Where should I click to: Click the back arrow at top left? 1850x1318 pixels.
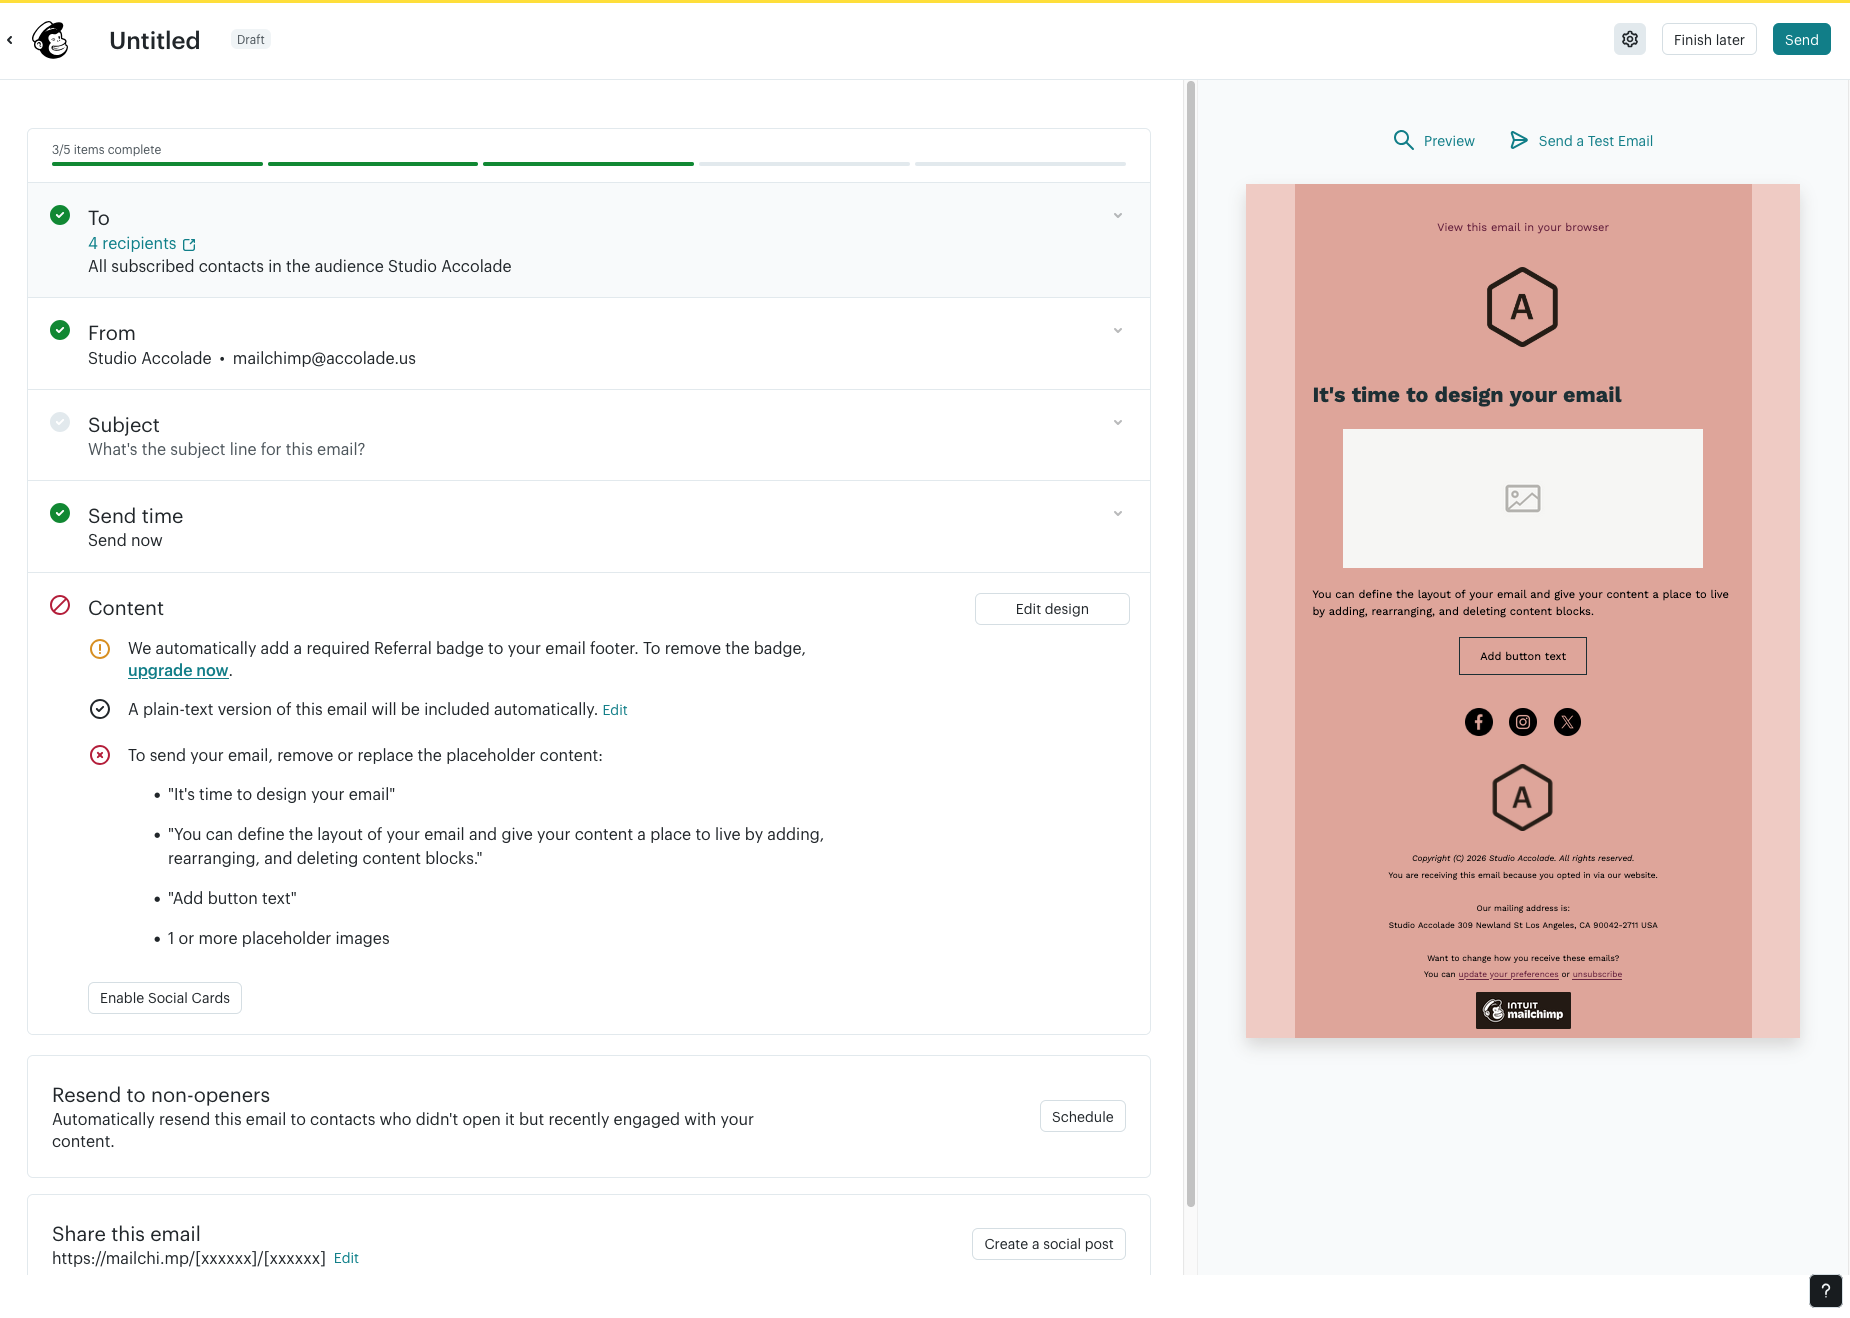10,40
